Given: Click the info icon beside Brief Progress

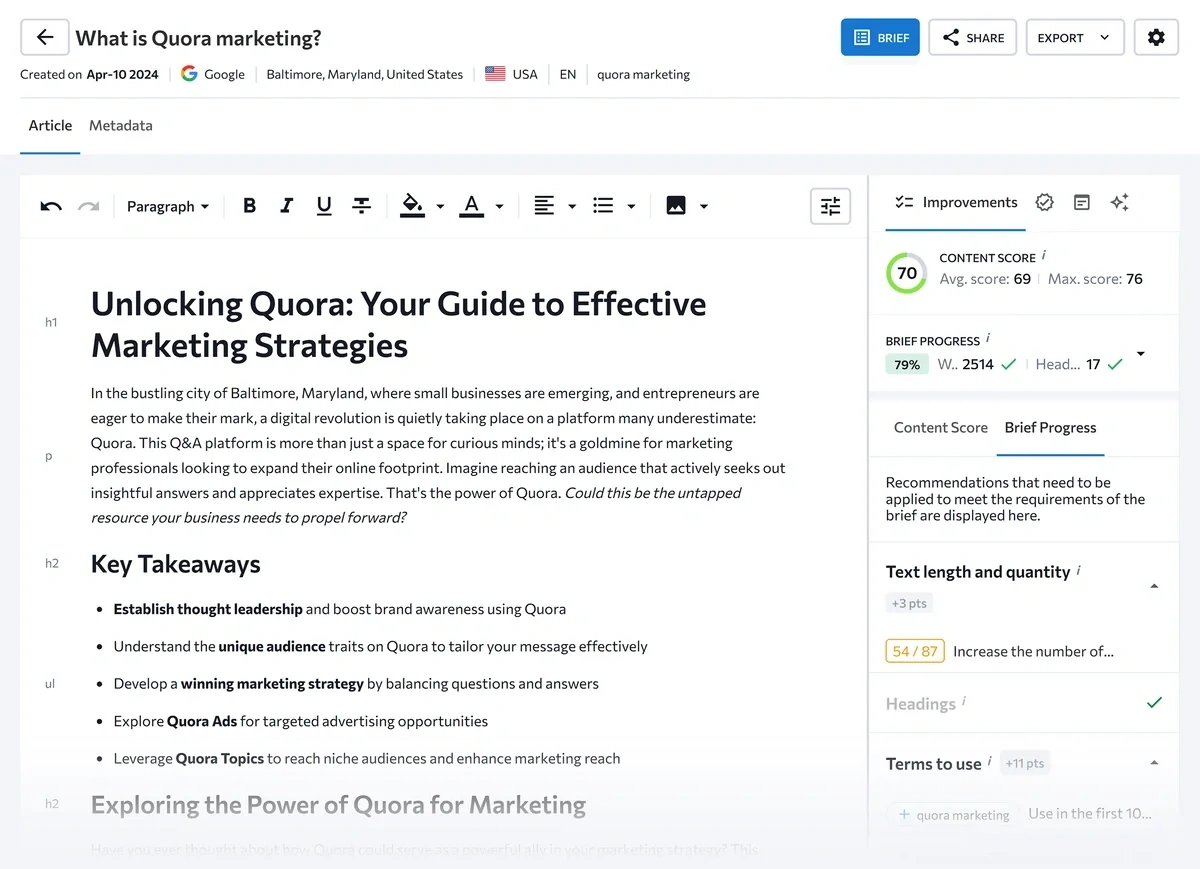Looking at the screenshot, I should tap(988, 339).
